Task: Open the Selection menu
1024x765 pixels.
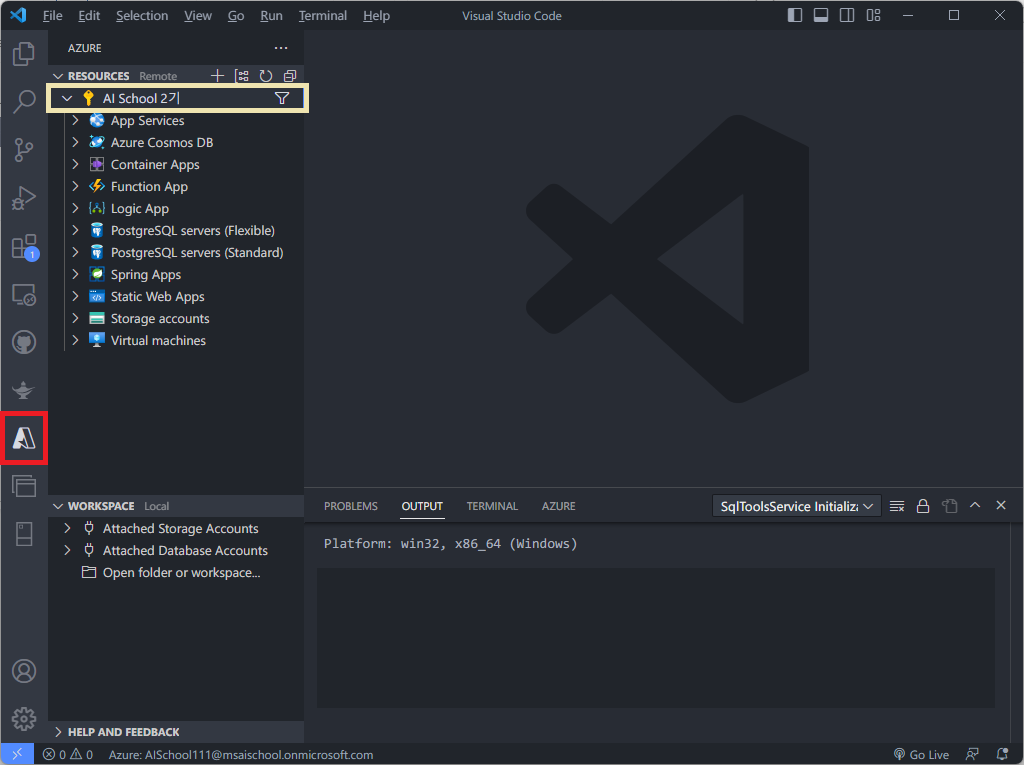Action: click(x=142, y=15)
